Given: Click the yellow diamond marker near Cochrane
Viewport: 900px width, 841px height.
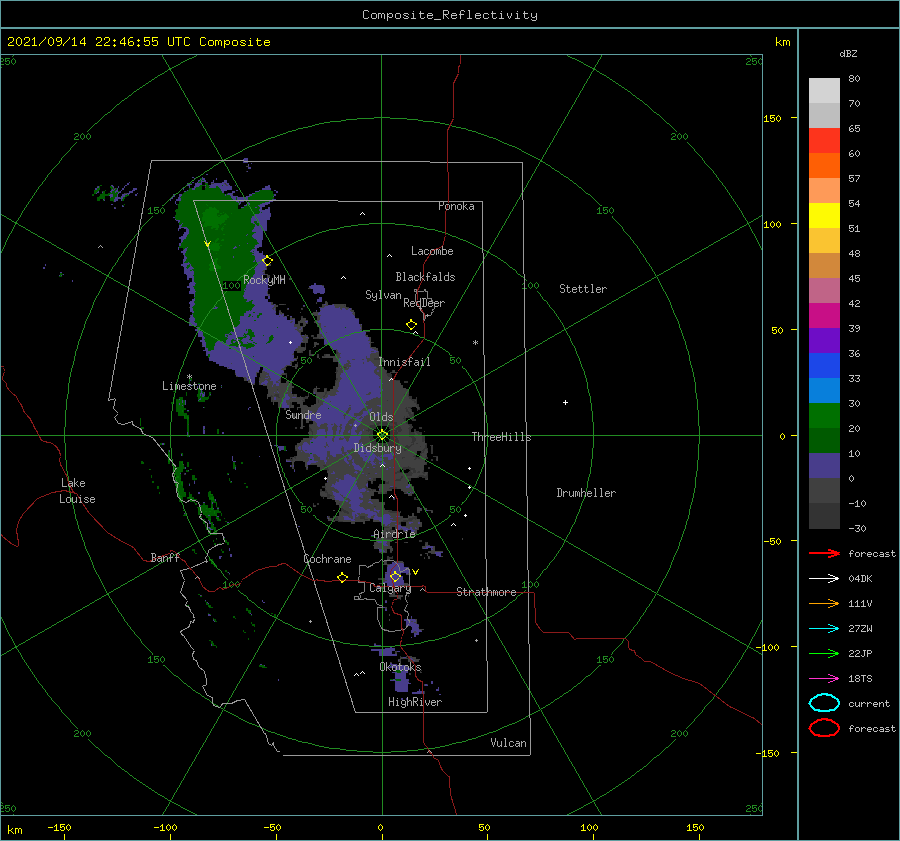Looking at the screenshot, I should (x=342, y=577).
